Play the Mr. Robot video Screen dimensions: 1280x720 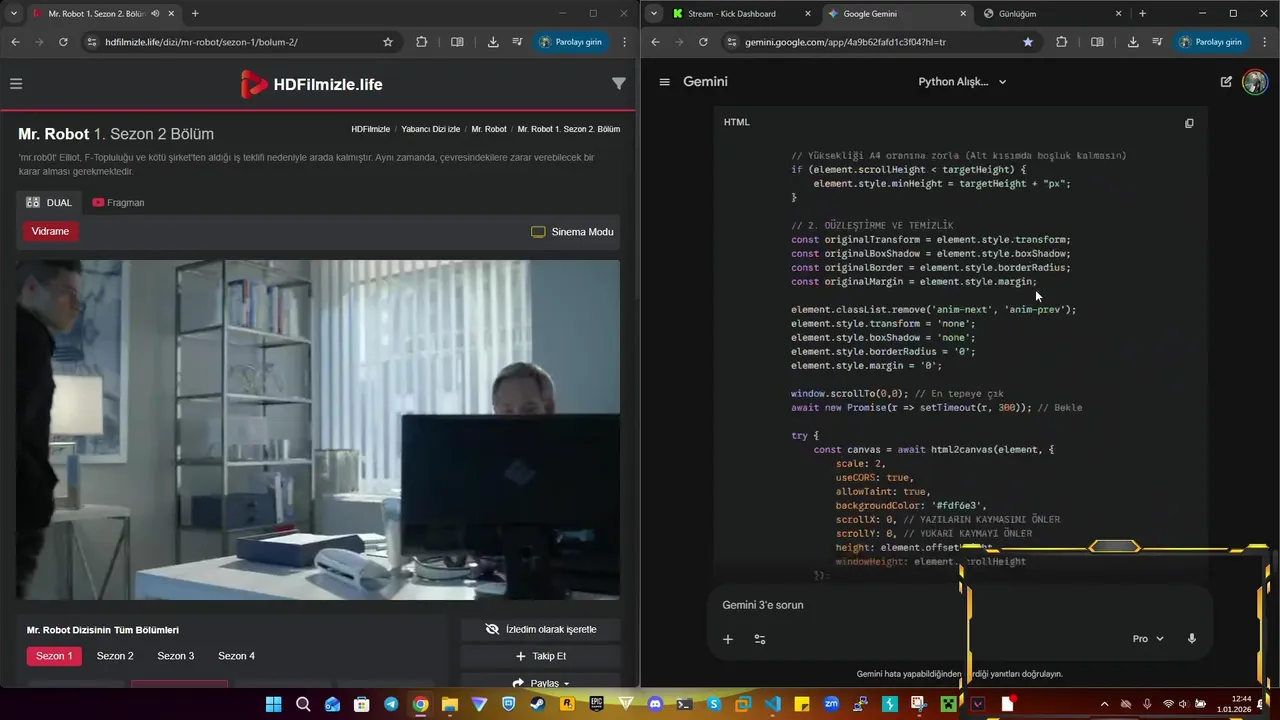318,430
